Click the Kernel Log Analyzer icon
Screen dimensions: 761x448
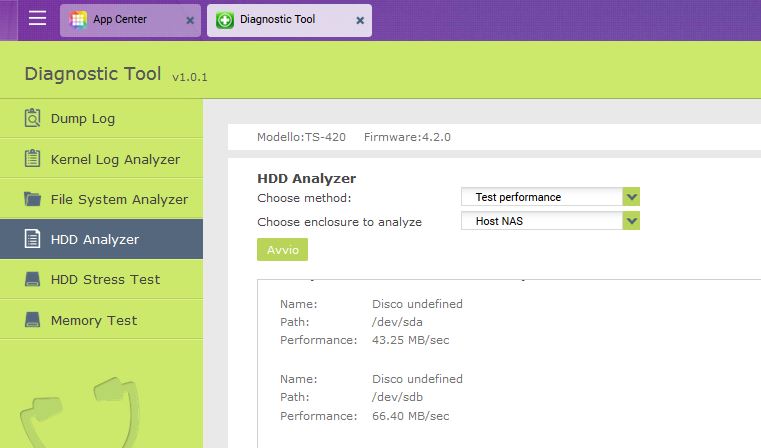click(33, 159)
